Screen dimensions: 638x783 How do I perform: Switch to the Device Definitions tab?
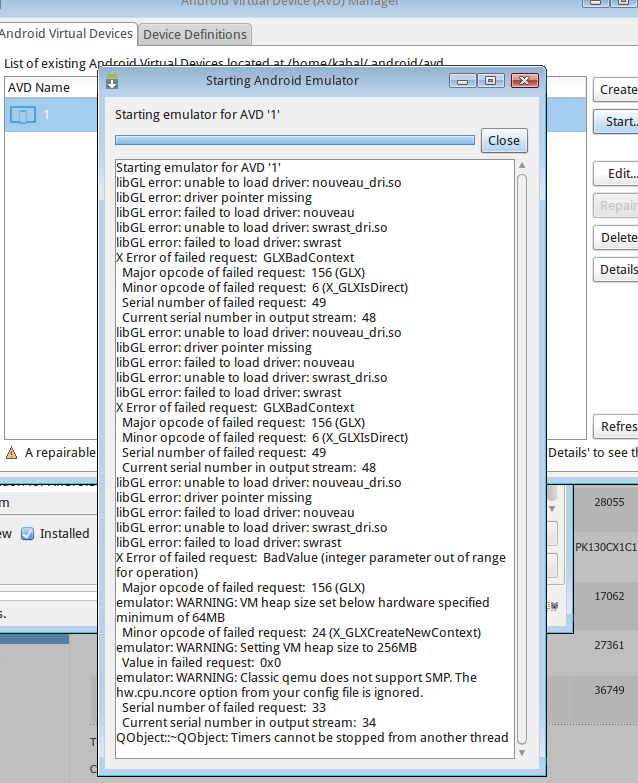195,34
